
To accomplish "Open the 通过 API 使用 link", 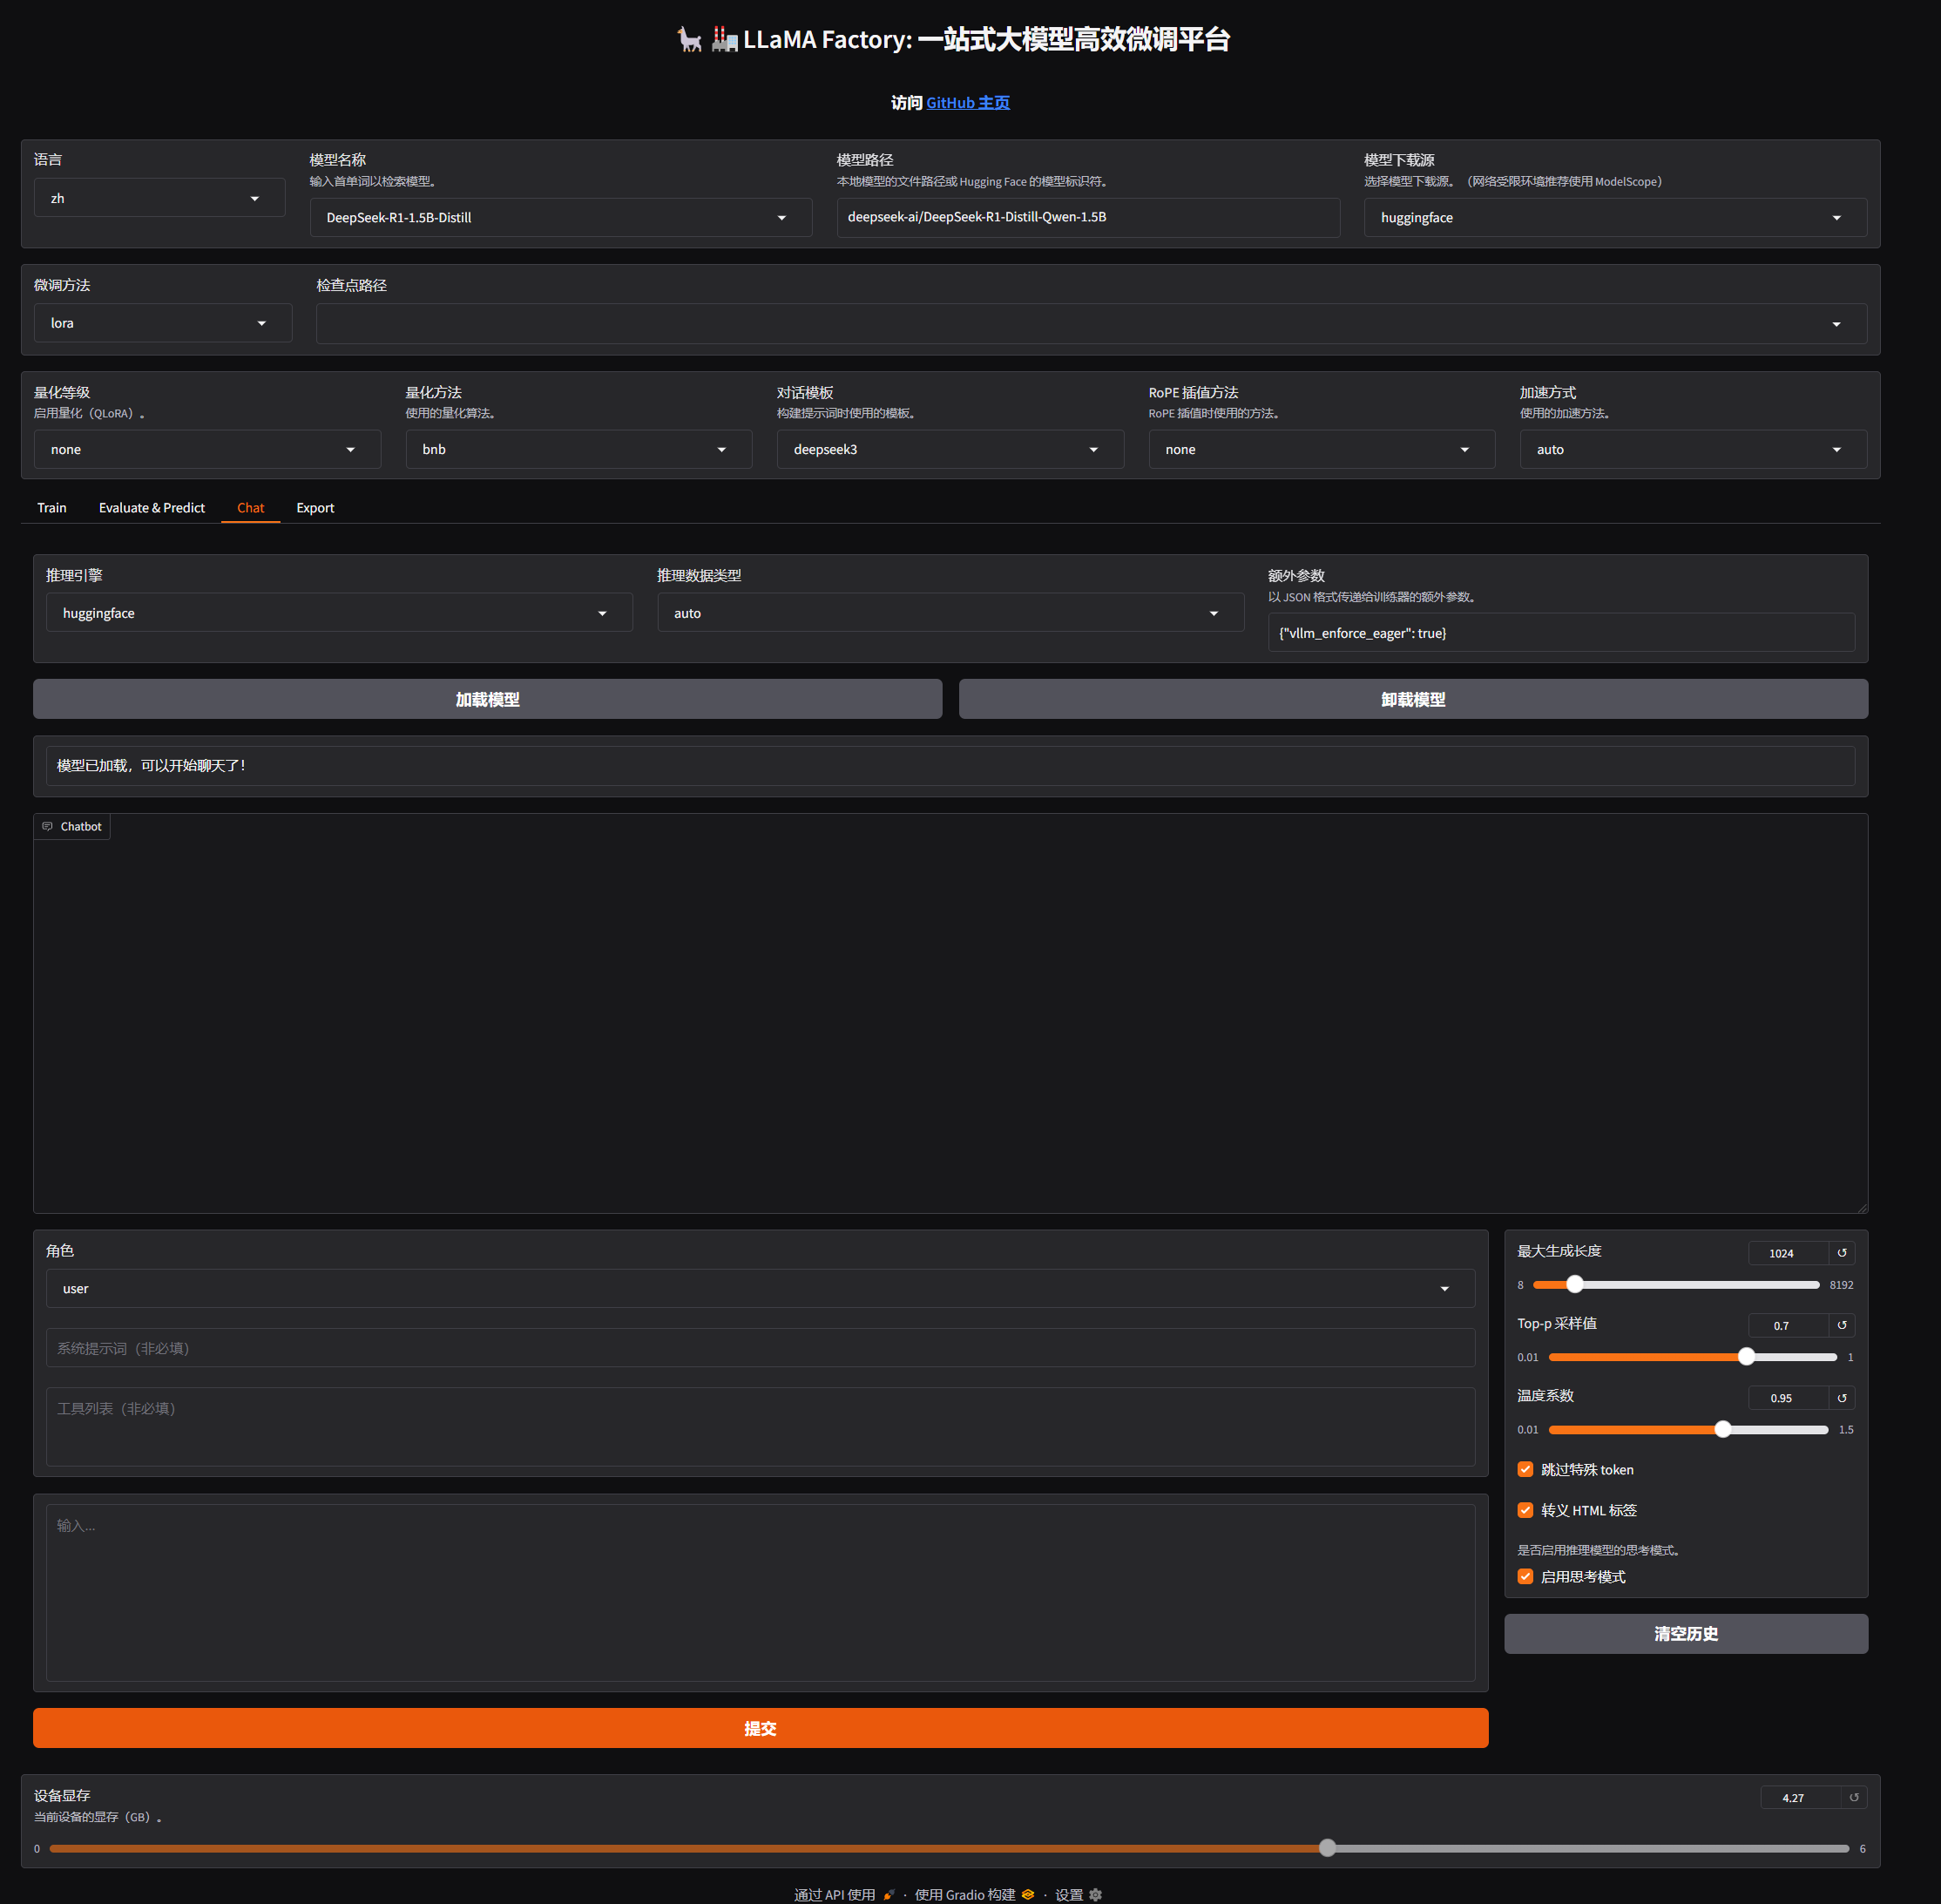I will click(843, 1894).
